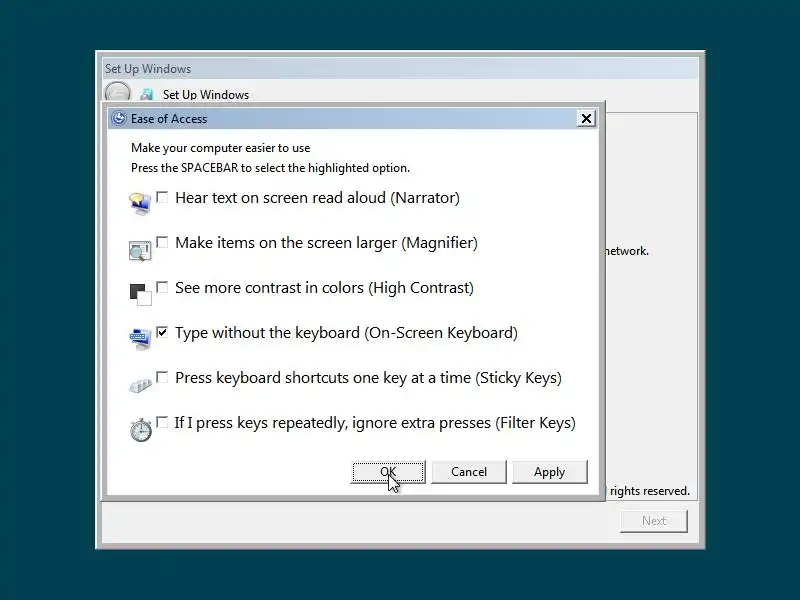This screenshot has height=600, width=800.
Task: Click the Sticky Keys icon
Action: [140, 385]
